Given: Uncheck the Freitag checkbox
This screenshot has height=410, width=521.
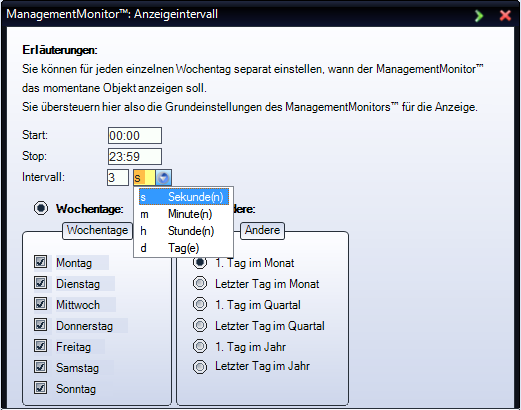Looking at the screenshot, I should 40,346.
